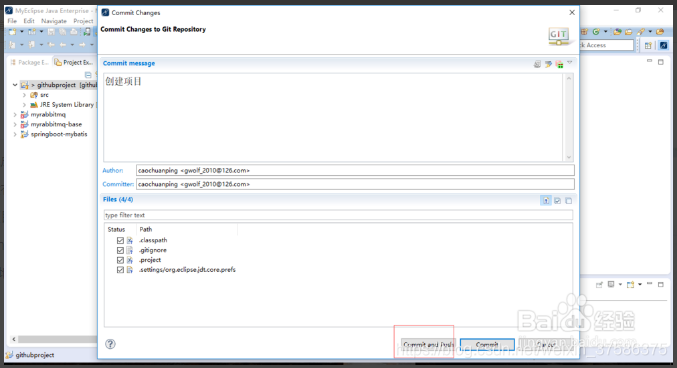The height and width of the screenshot is (368, 677).
Task: Click the Display Selected Console icon
Action: [x=611, y=285]
